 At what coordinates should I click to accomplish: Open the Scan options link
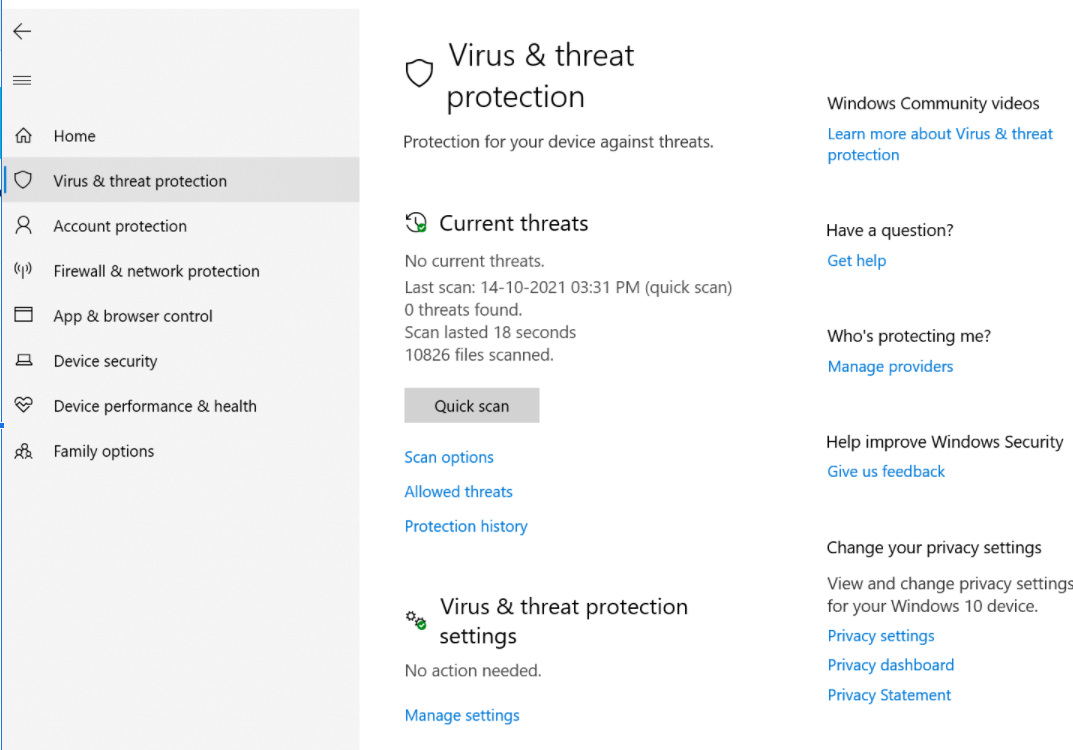[x=449, y=457]
